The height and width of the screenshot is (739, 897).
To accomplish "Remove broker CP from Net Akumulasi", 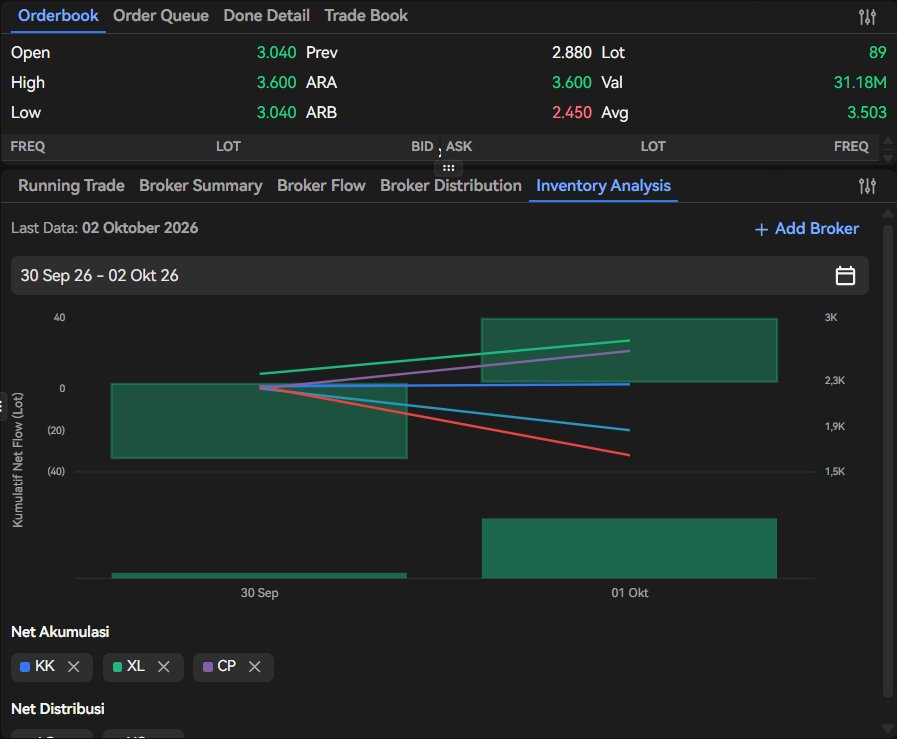I will click(x=255, y=666).
